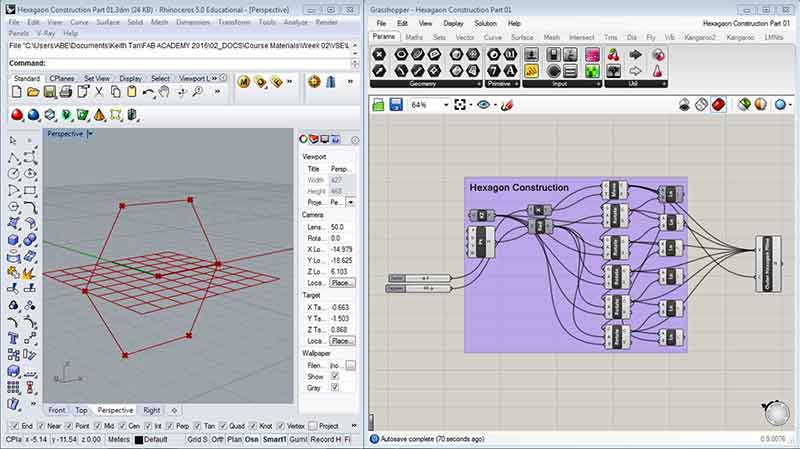
Task: Click the red sketch feather icon in Grasshopper
Action: point(507,105)
